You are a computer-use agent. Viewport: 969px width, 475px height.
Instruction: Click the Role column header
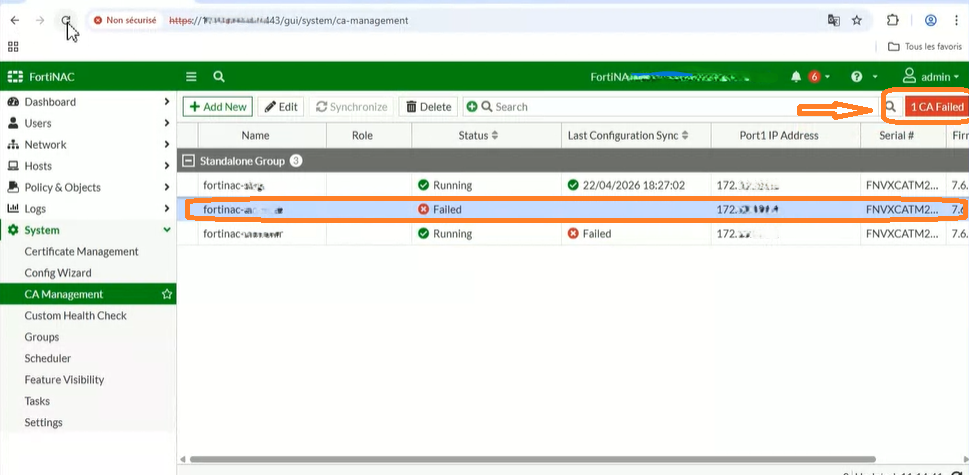tap(362, 135)
